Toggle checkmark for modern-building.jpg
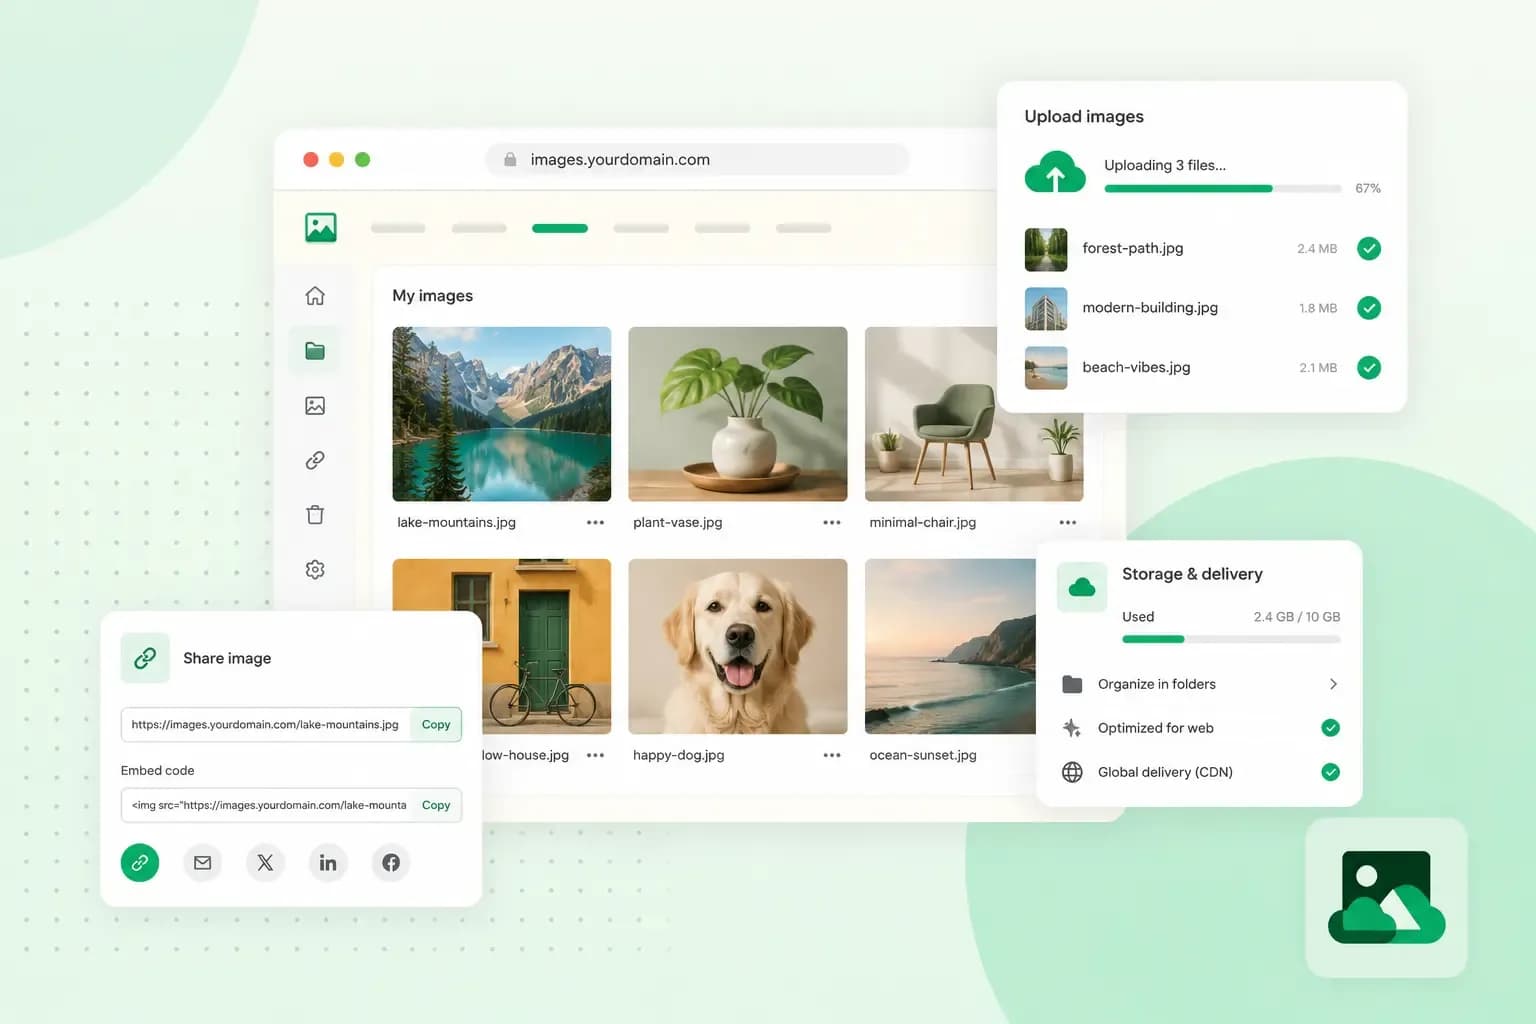This screenshot has width=1536, height=1024. [x=1369, y=308]
